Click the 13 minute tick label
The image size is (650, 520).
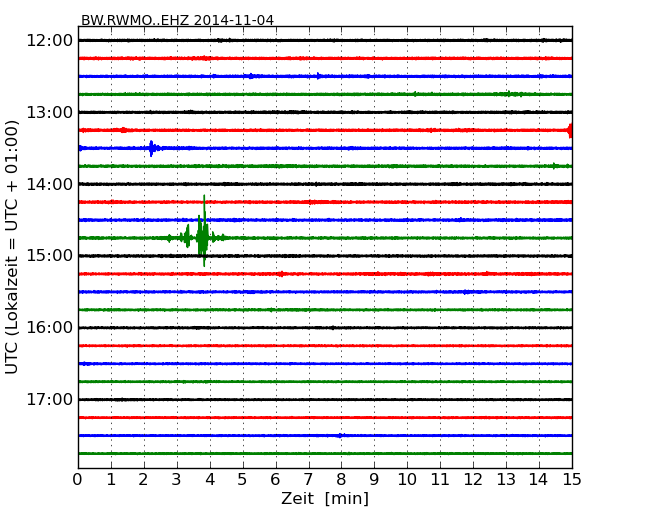pos(506,480)
